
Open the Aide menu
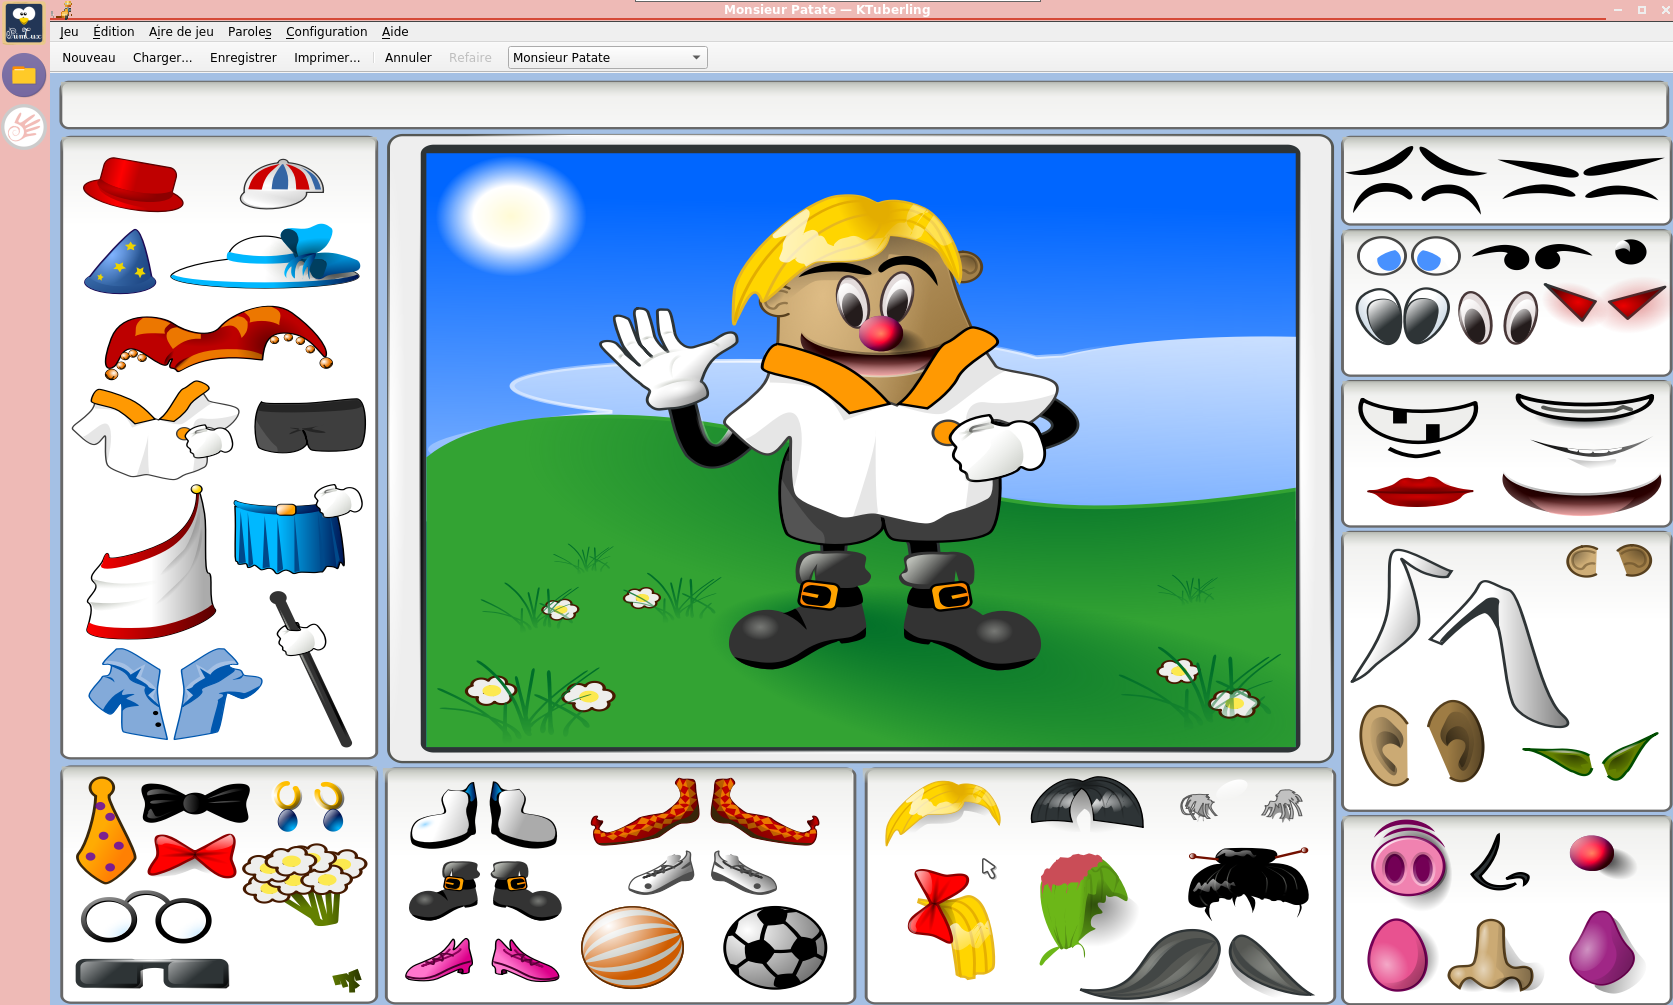[395, 32]
